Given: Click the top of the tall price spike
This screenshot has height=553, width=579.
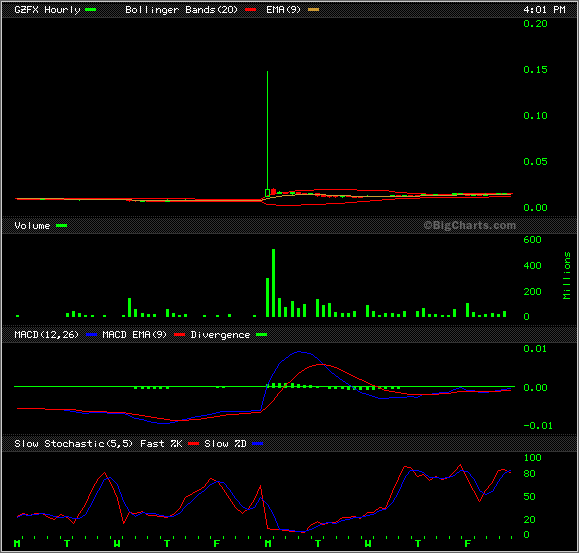Looking at the screenshot, I should (267, 72).
